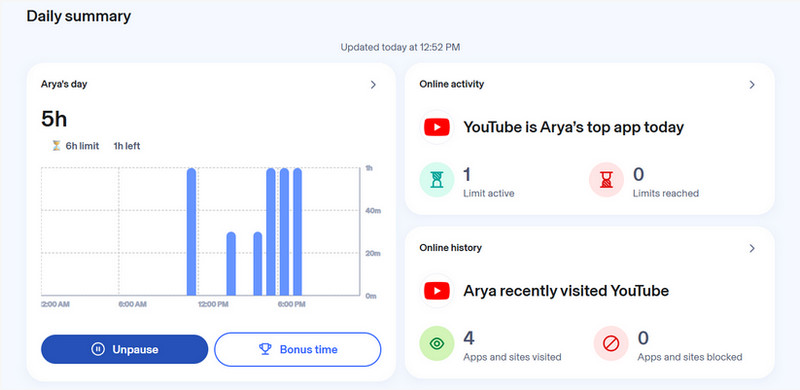Screen dimensions: 800x390
Task: Click the green Limit active hourglass icon
Action: pyautogui.click(x=437, y=180)
